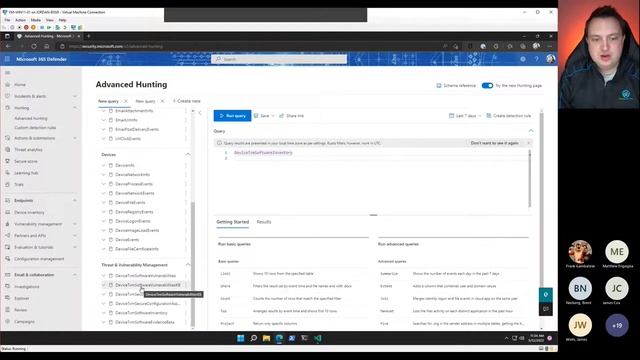Collapse the Threat & Vulnerability Management schema group

click(x=188, y=265)
